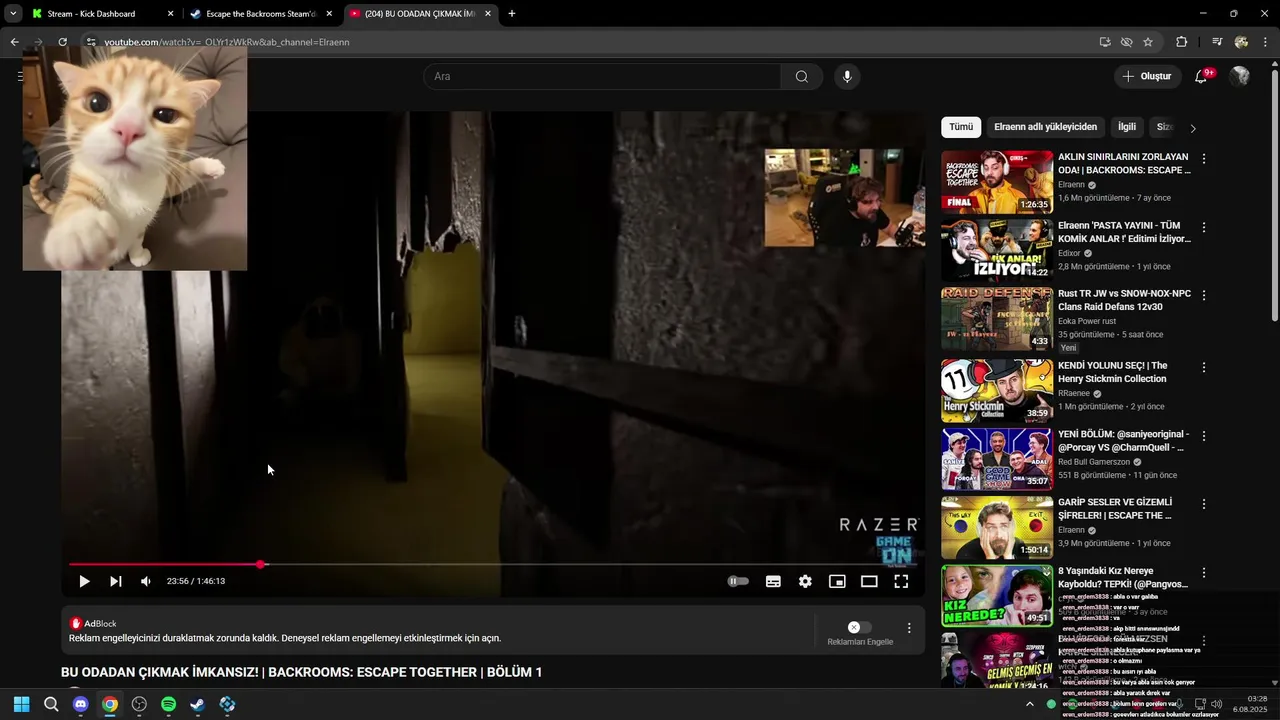Image resolution: width=1280 pixels, height=720 pixels.
Task: Open the Chrome media control icon
Action: point(1217,42)
